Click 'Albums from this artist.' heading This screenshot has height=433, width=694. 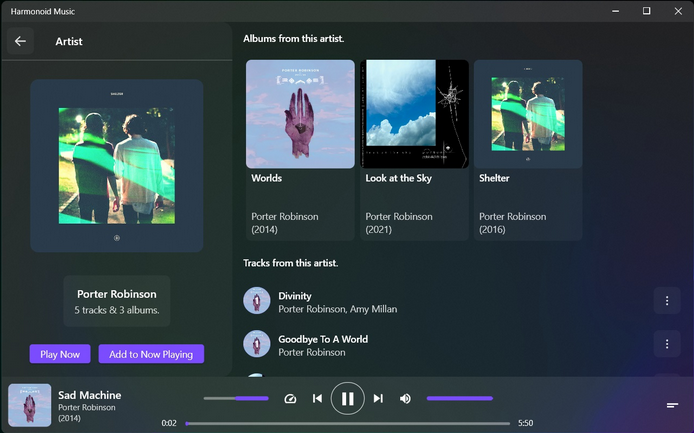pos(293,39)
